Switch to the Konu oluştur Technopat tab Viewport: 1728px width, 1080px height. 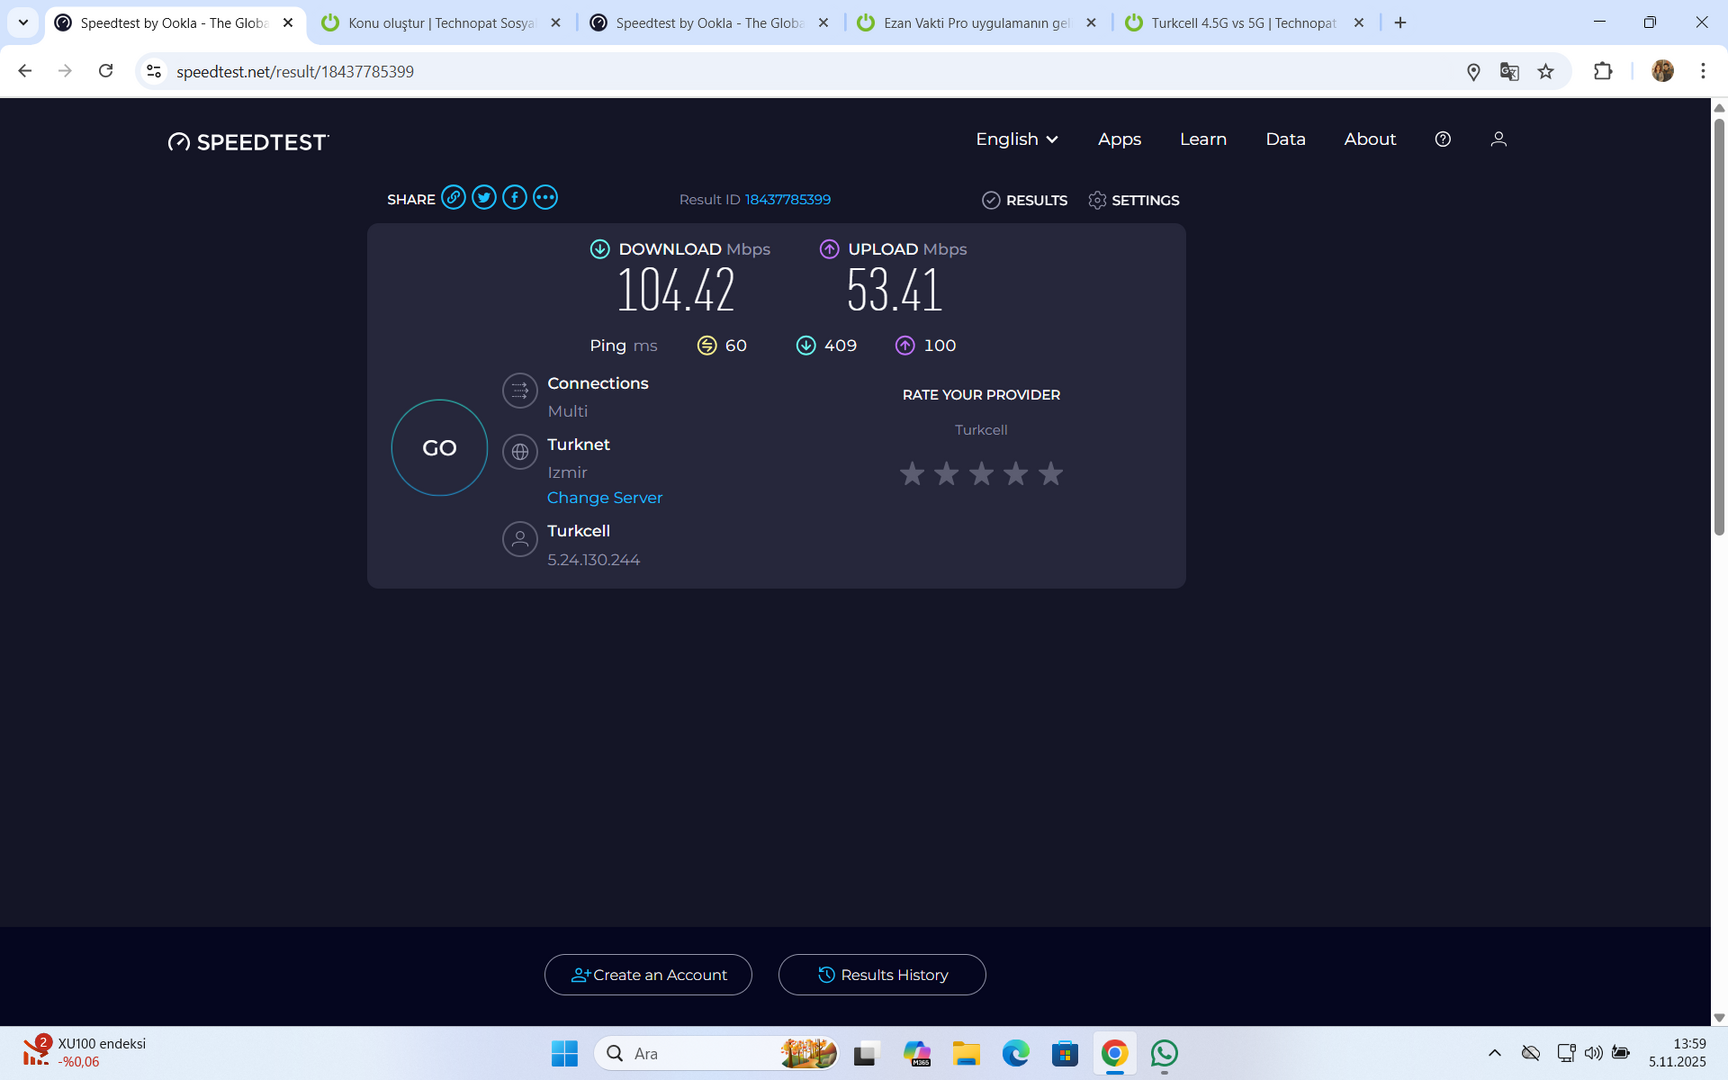pyautogui.click(x=442, y=23)
